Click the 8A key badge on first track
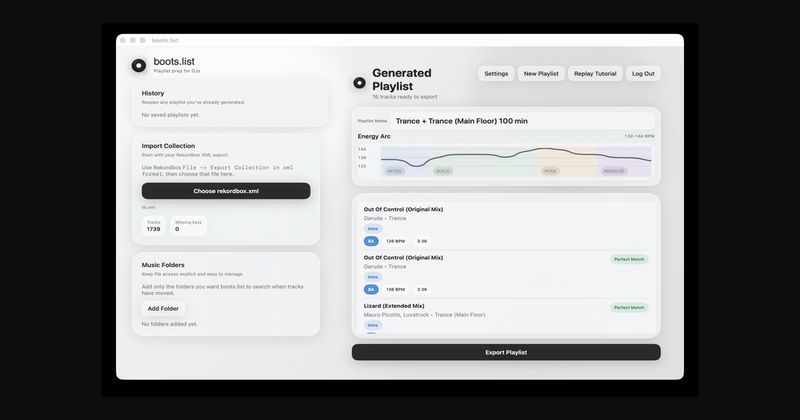This screenshot has width=800, height=420. coord(371,241)
